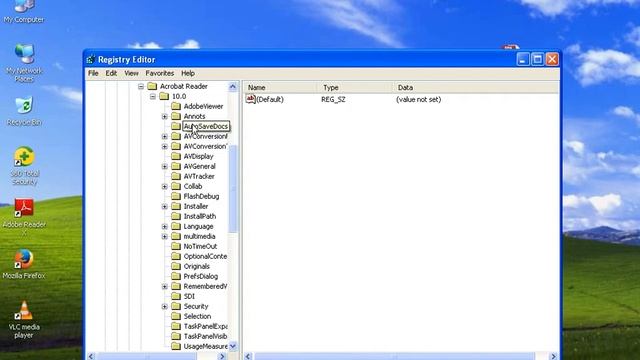This screenshot has width=640, height=360.
Task: Expand the Language key
Action: tap(164, 227)
